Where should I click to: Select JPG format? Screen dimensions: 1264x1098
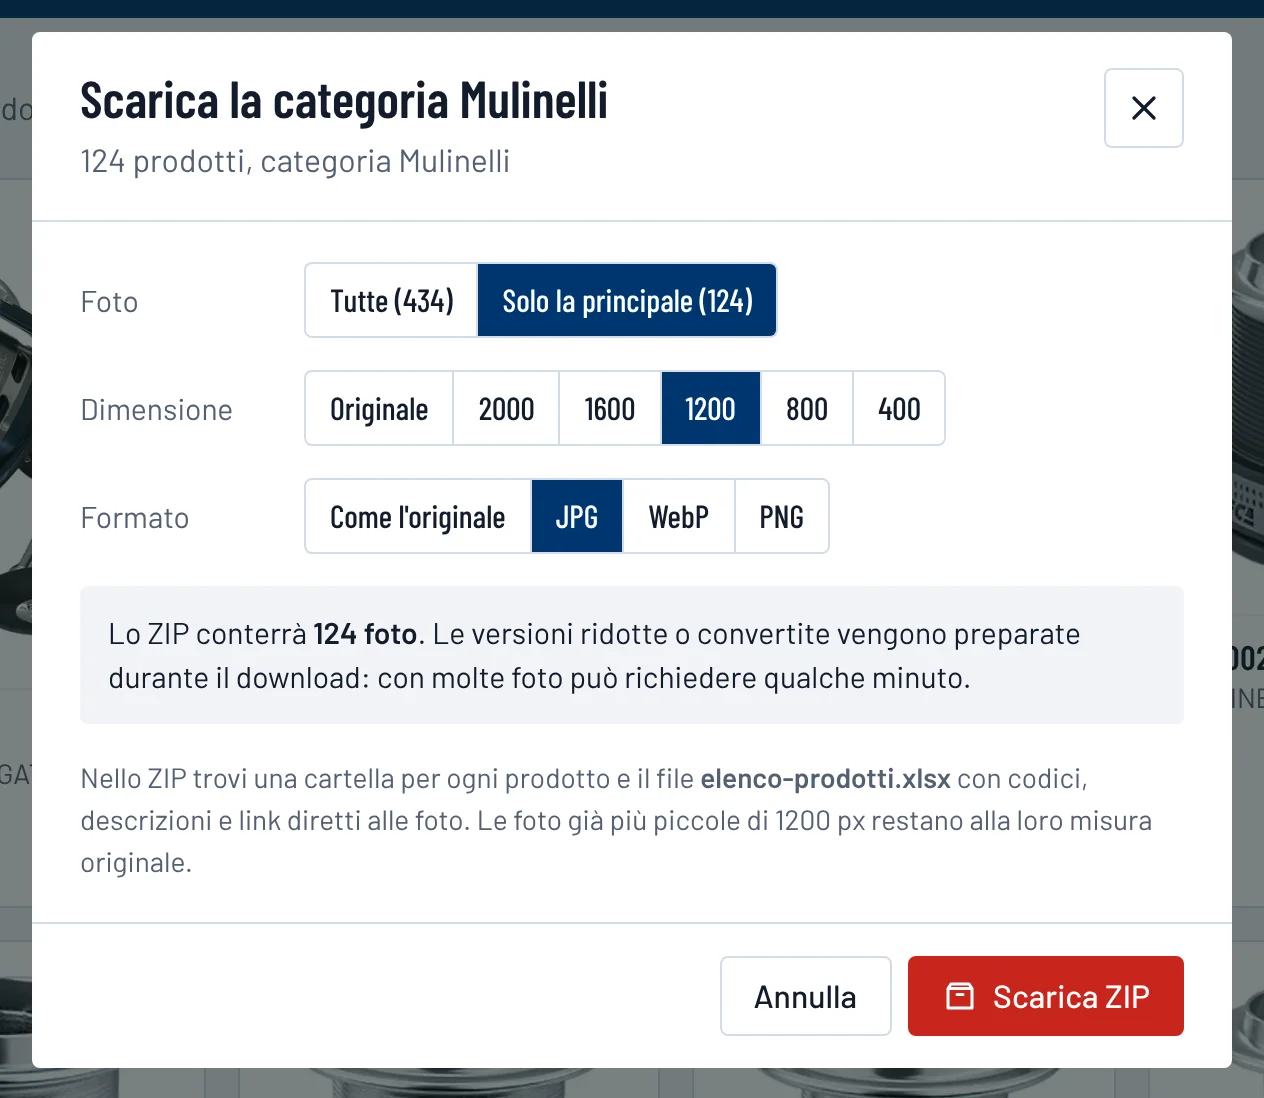coord(577,516)
